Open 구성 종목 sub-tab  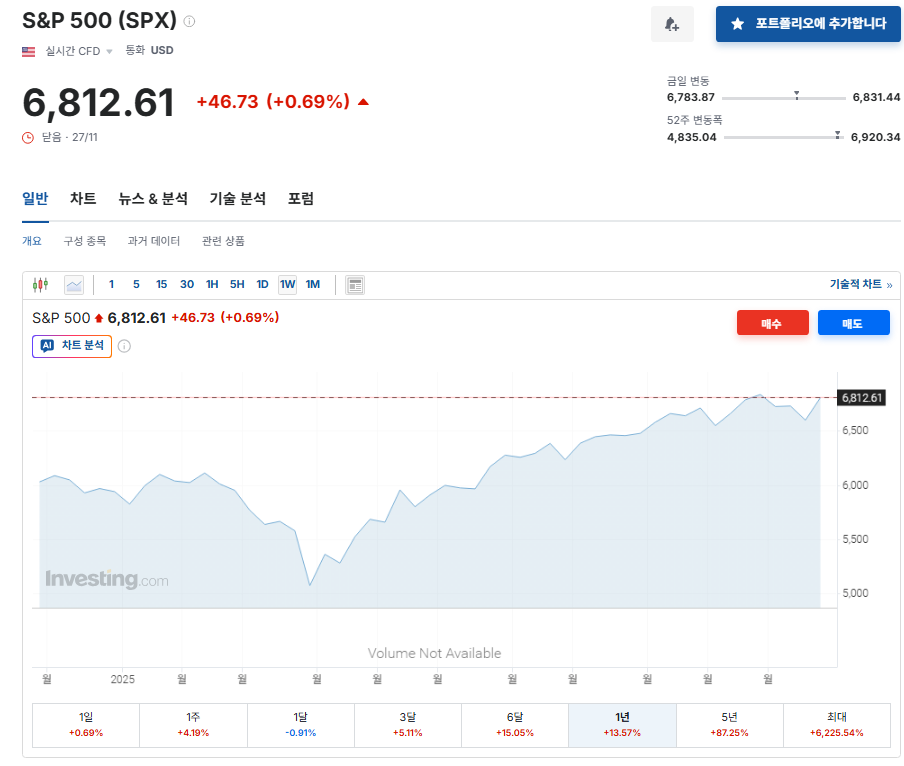[85, 241]
